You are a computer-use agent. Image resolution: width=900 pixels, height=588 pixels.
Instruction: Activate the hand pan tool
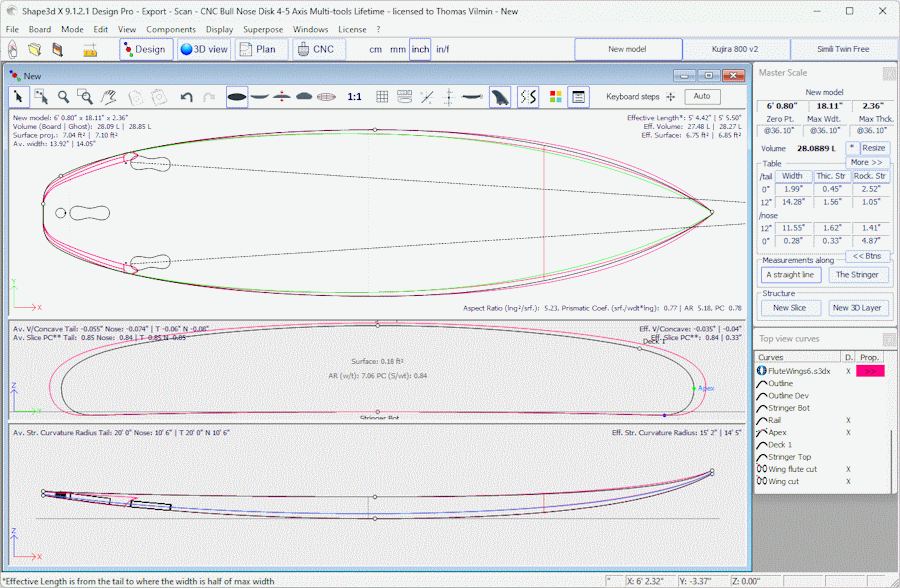(x=109, y=97)
